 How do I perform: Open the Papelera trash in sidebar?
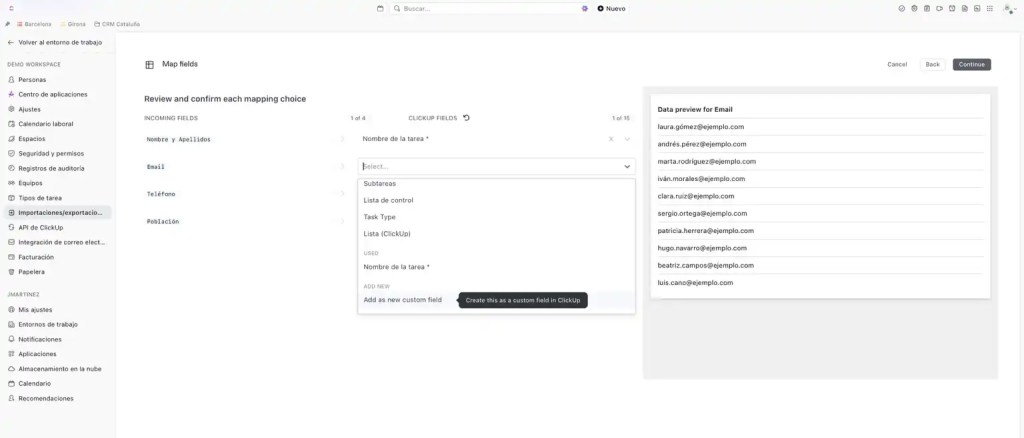(x=32, y=272)
